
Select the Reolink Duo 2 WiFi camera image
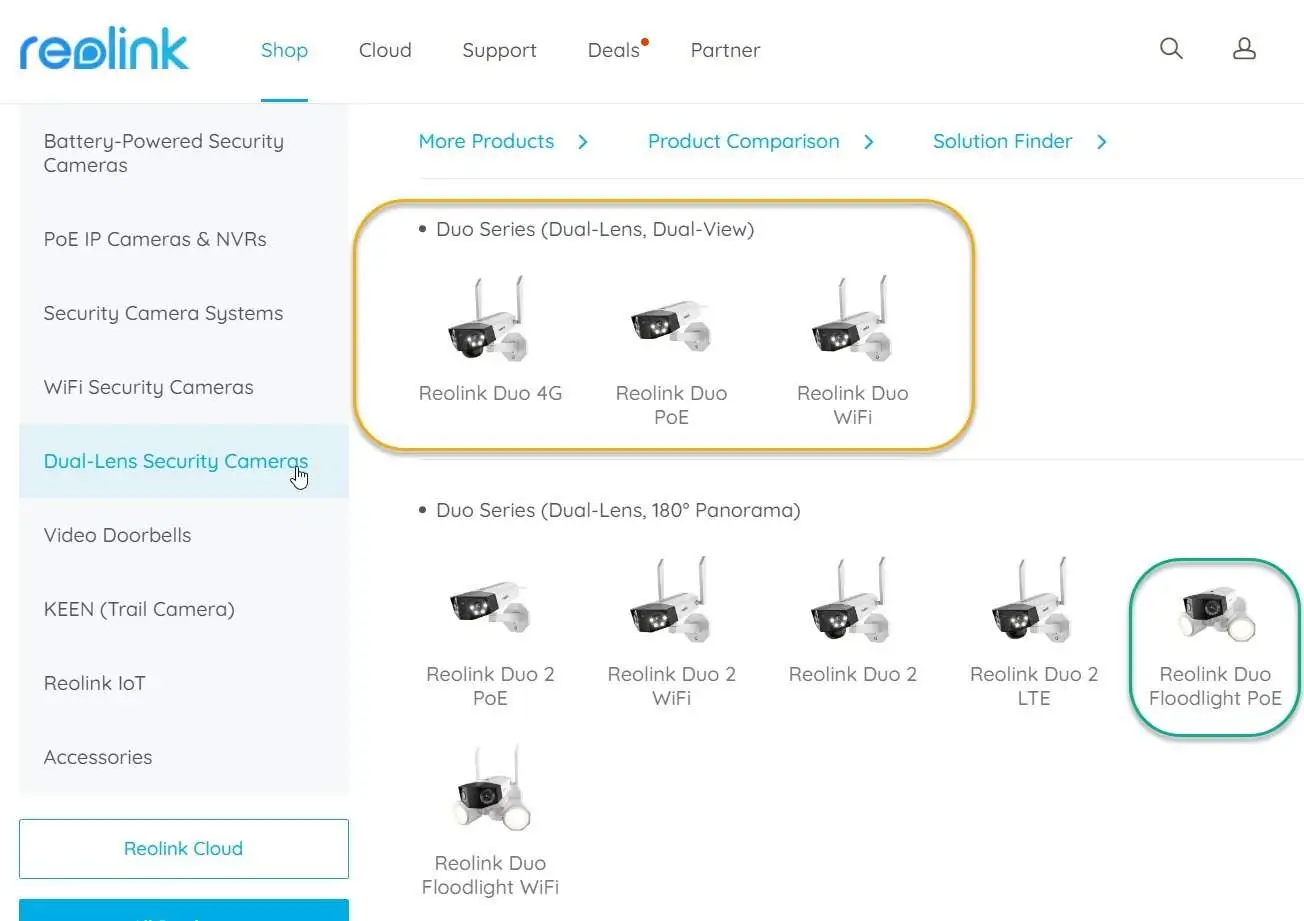click(671, 602)
